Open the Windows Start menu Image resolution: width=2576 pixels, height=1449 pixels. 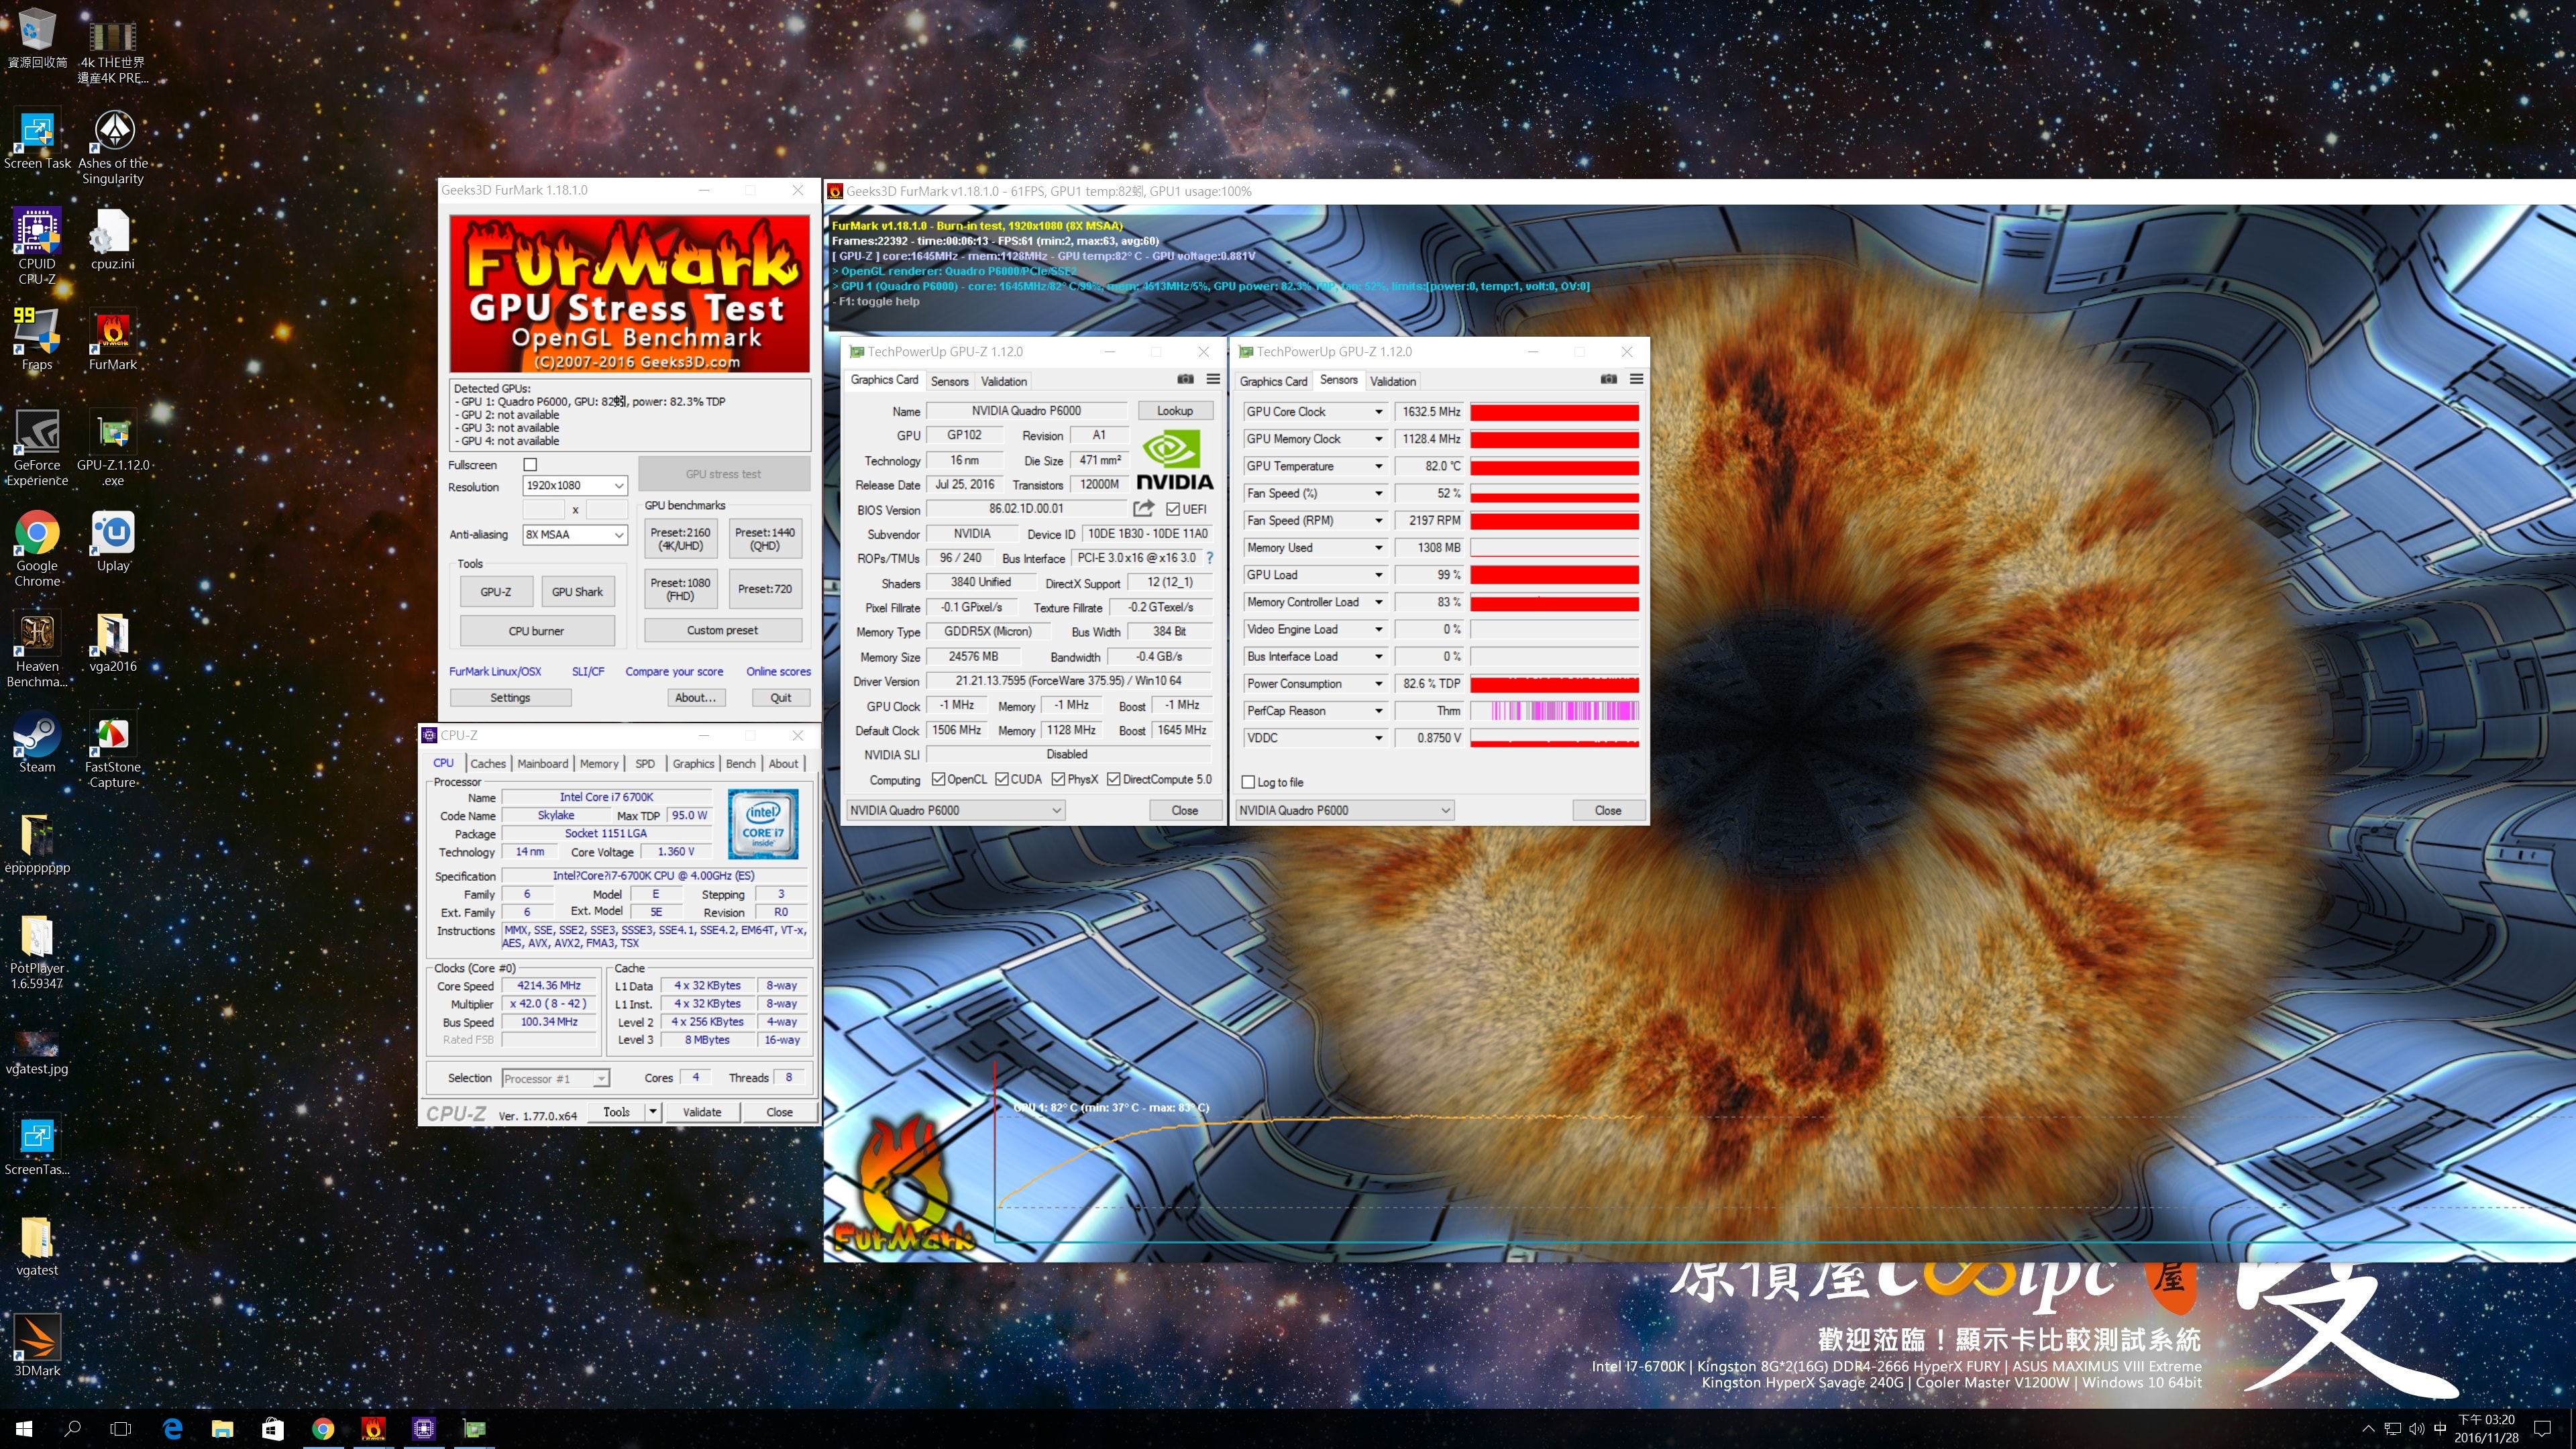point(24,1428)
